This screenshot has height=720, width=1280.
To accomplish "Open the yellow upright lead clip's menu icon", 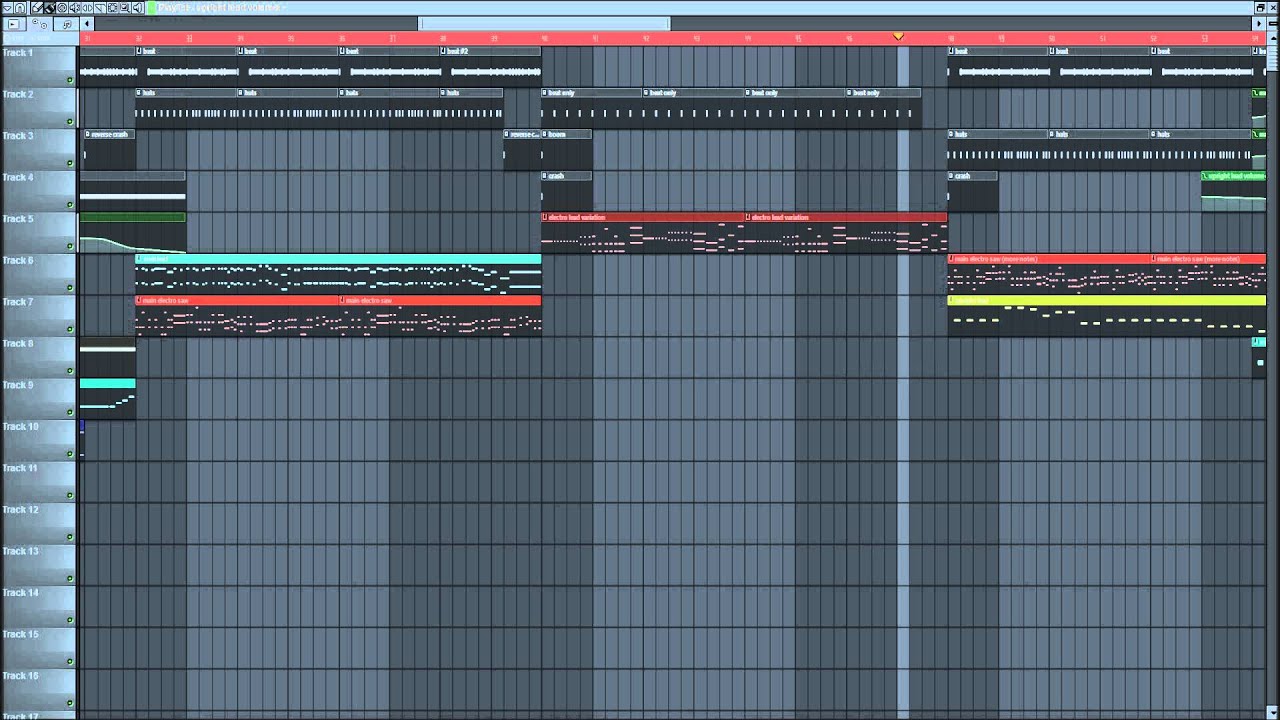I will 953,300.
